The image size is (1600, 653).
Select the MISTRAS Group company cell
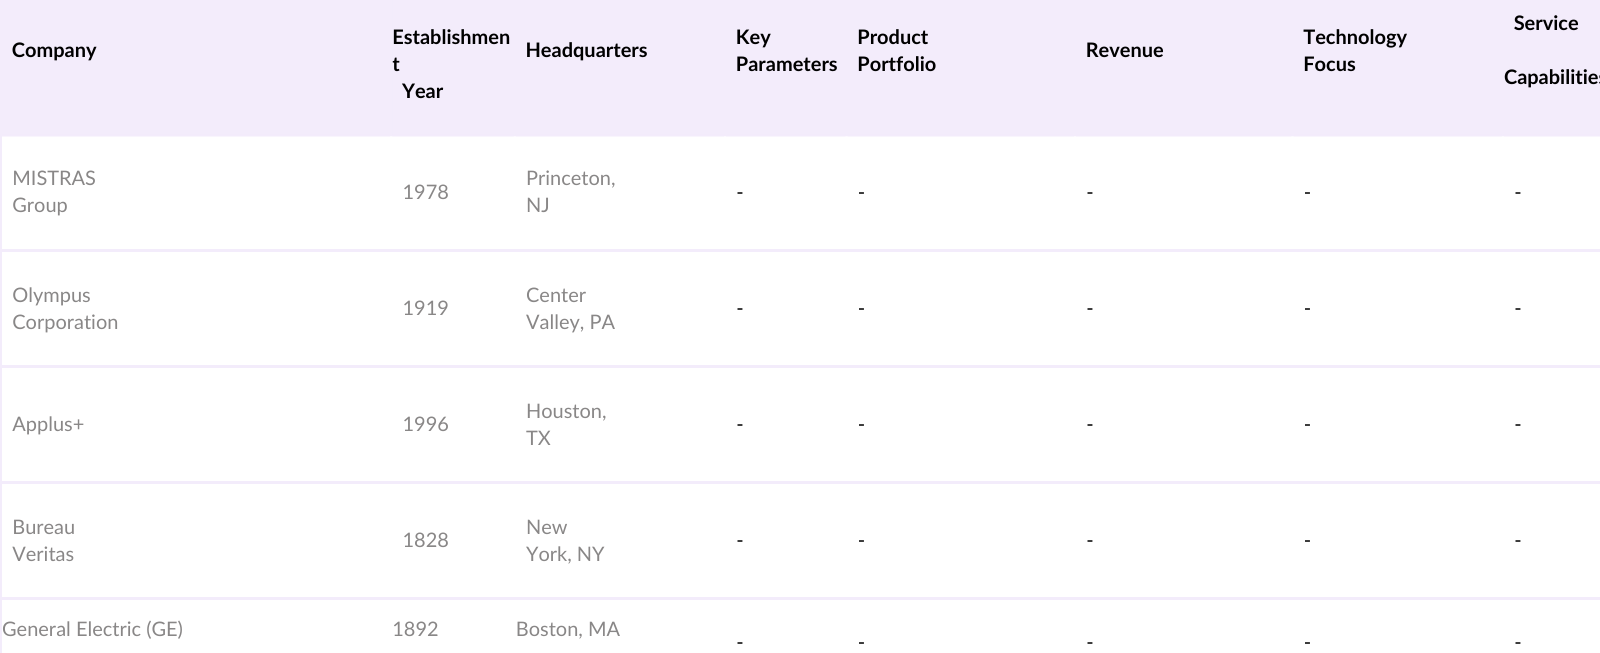coord(54,192)
